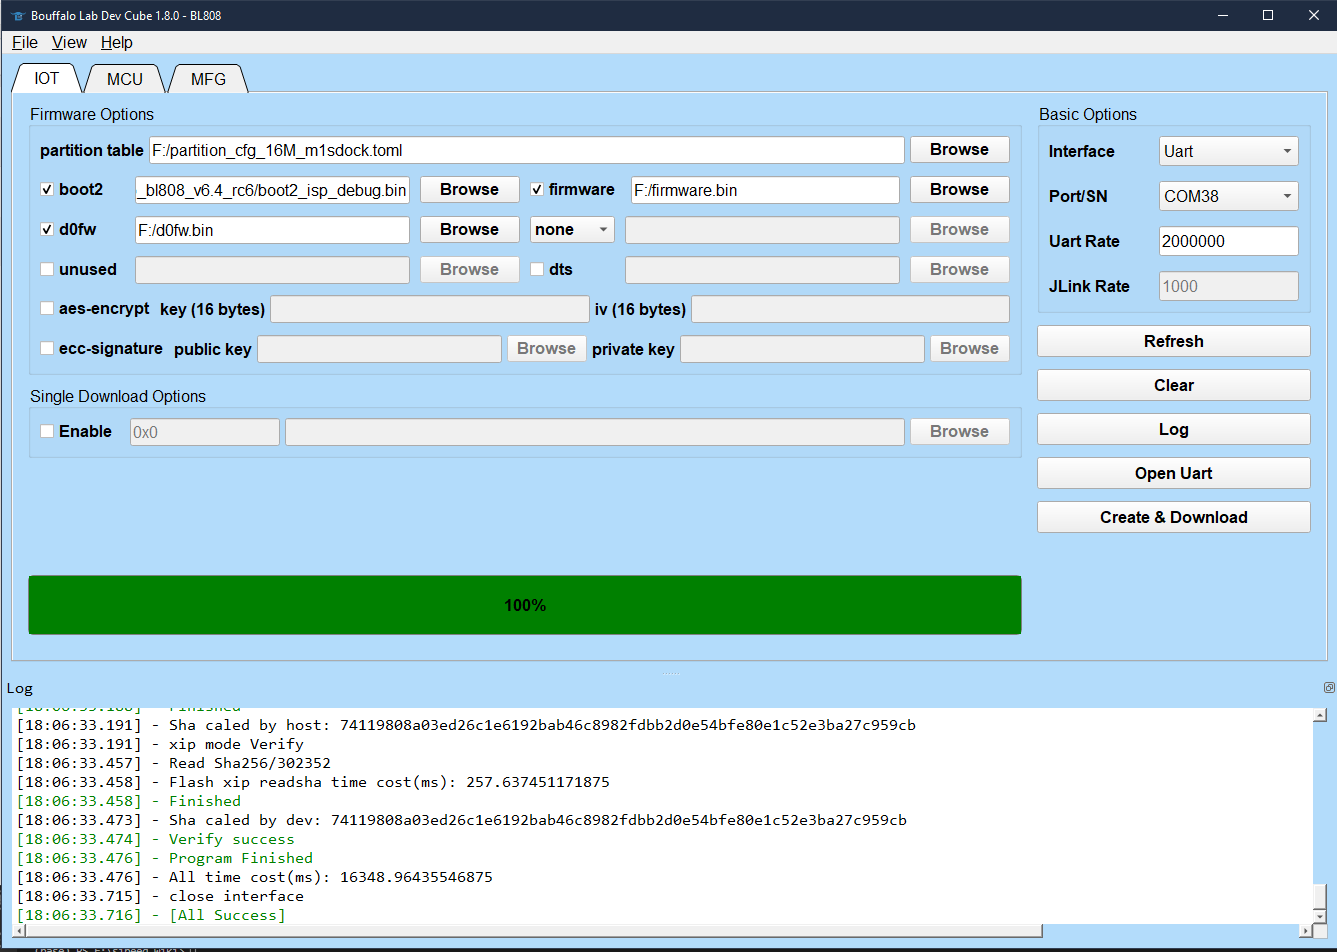Screen dimensions: 1337x952
Task: Click the Bouffalo Lab app icon in title bar
Action: point(16,15)
